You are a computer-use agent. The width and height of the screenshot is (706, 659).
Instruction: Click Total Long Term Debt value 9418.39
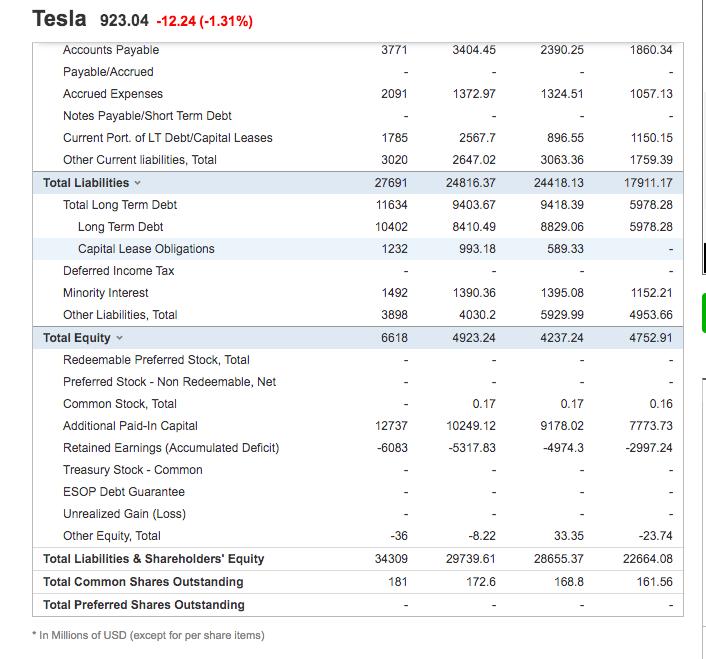click(562, 205)
